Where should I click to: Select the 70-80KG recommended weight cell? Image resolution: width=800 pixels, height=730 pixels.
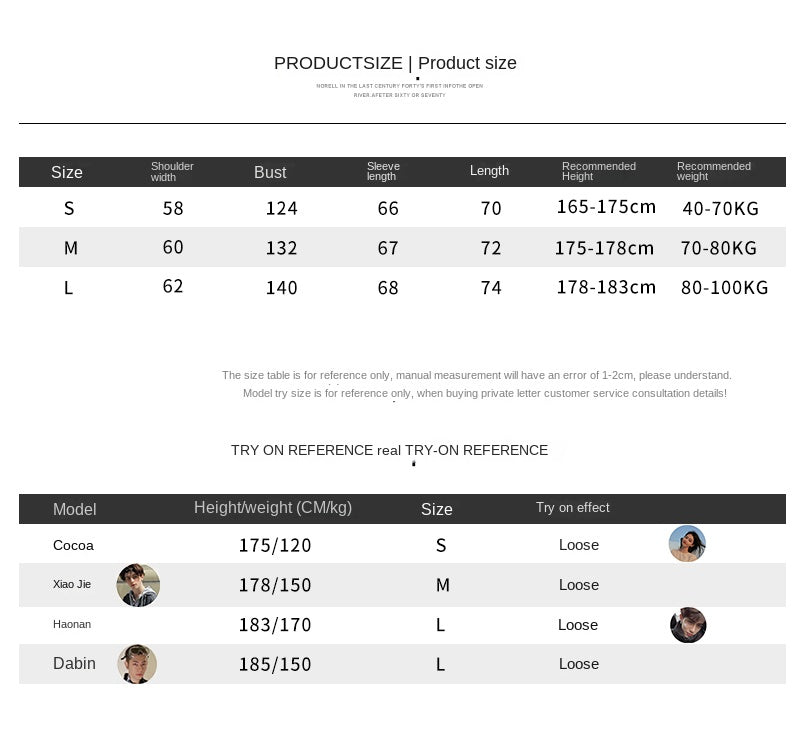pyautogui.click(x=718, y=248)
